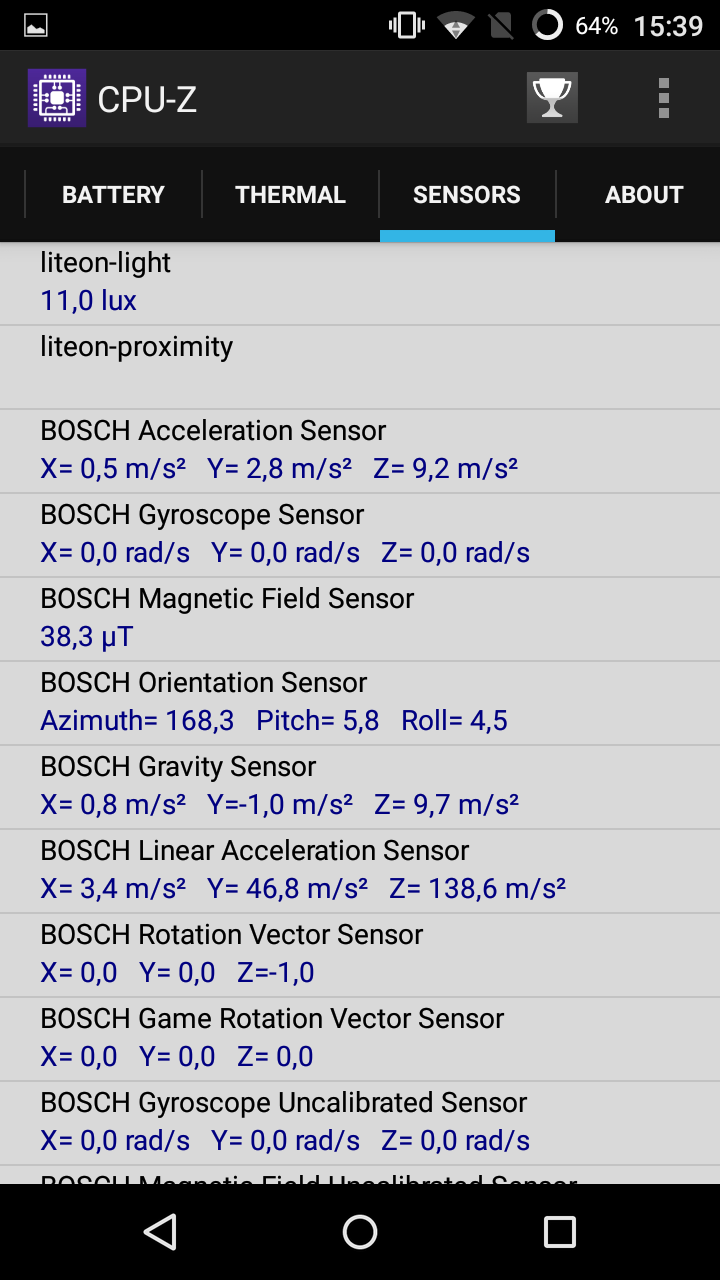Switch to the BATTERY tab
The image size is (720, 1280).
[113, 195]
